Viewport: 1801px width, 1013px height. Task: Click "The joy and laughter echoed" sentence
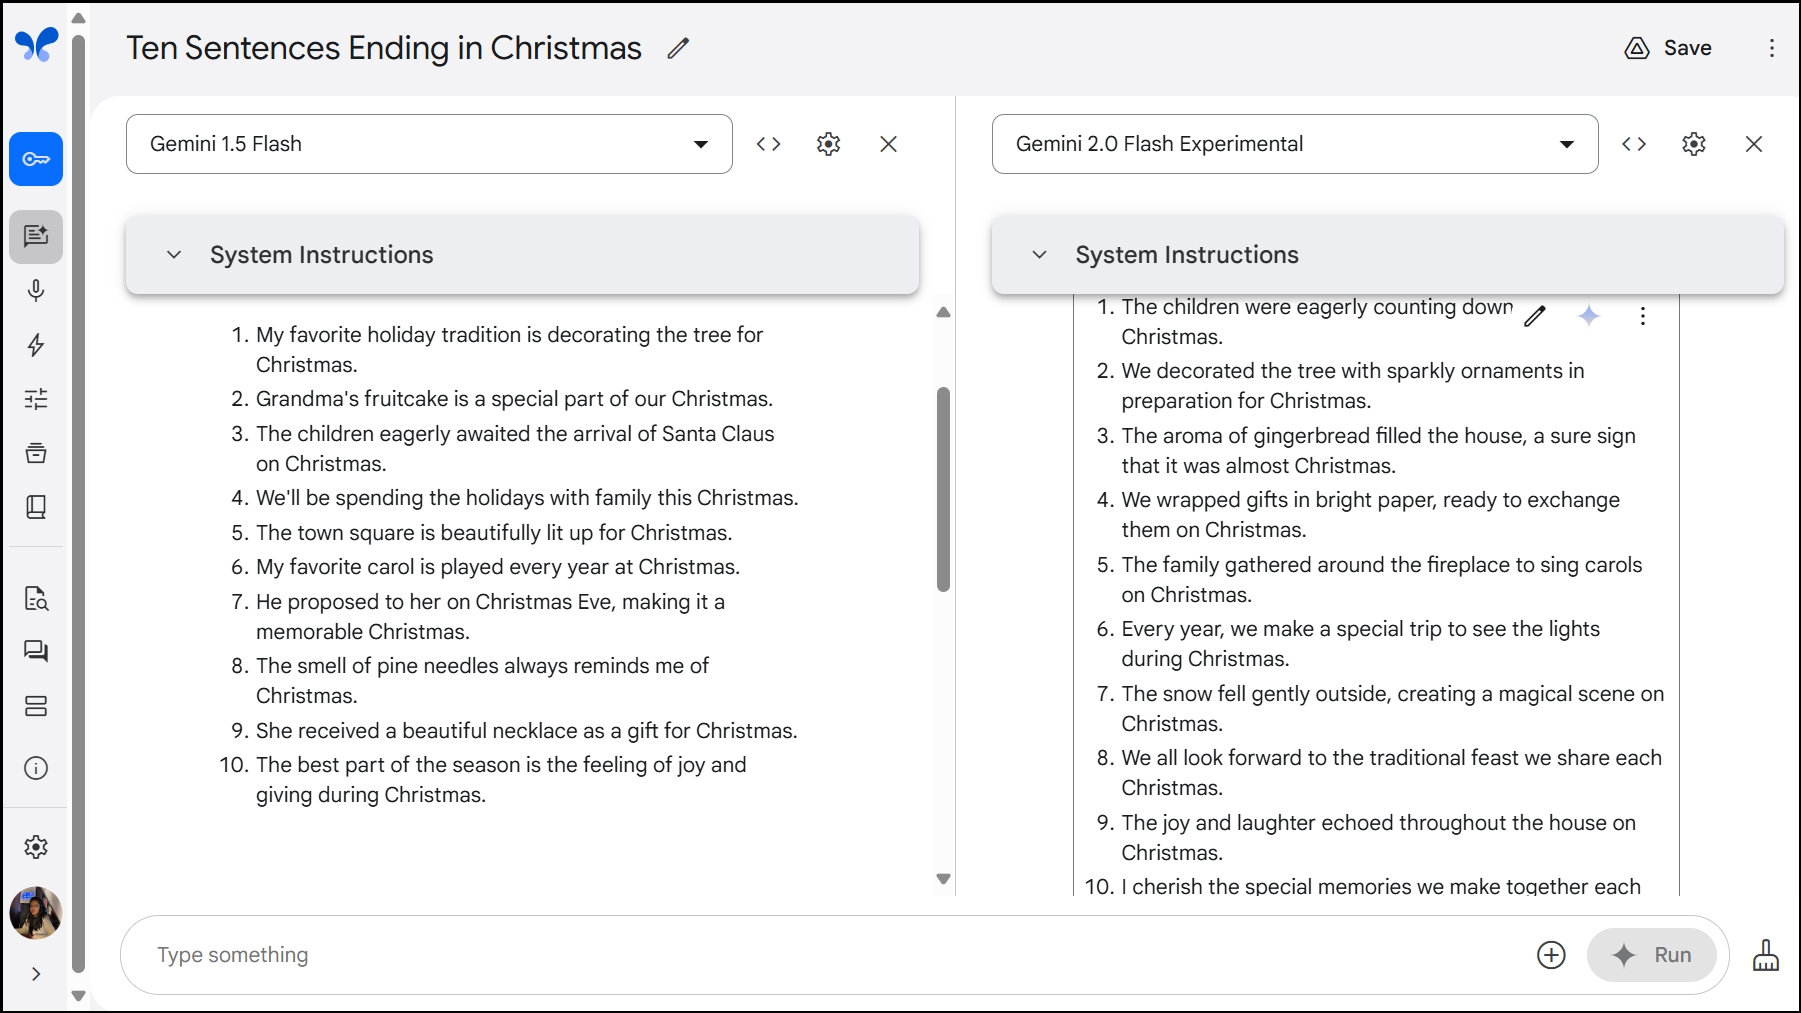coord(1379,838)
